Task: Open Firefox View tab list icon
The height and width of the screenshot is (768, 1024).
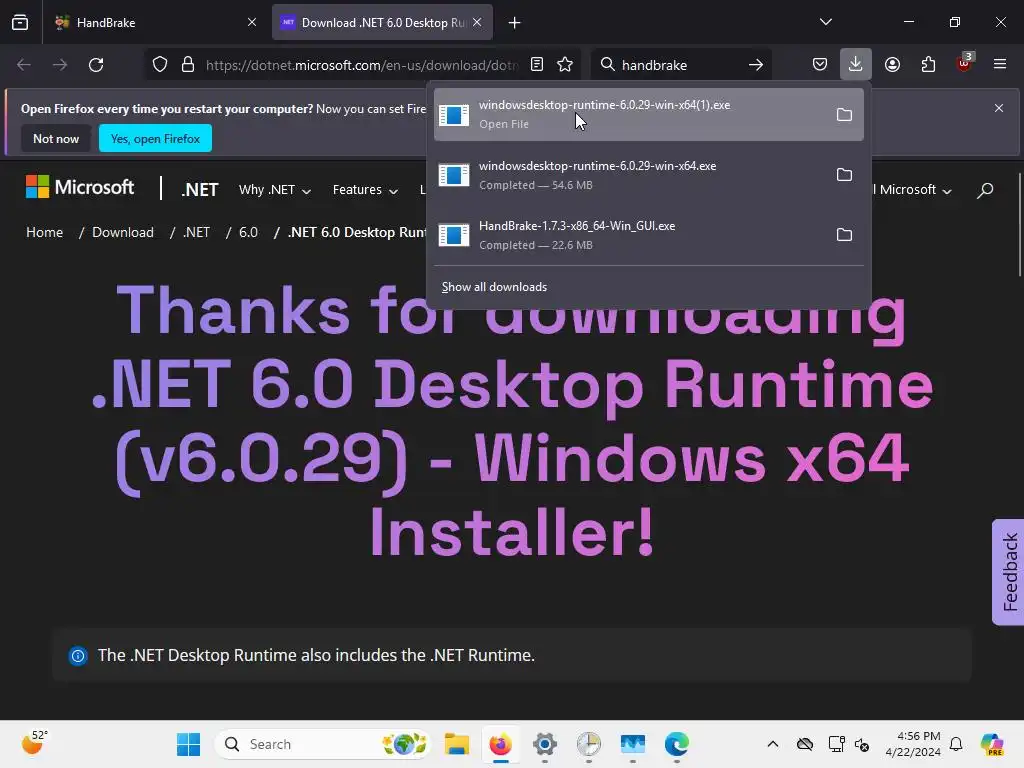Action: (x=20, y=22)
